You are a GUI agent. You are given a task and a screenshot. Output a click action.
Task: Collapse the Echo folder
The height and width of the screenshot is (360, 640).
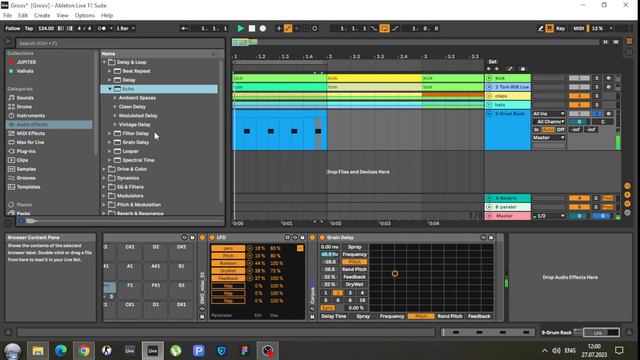110,89
